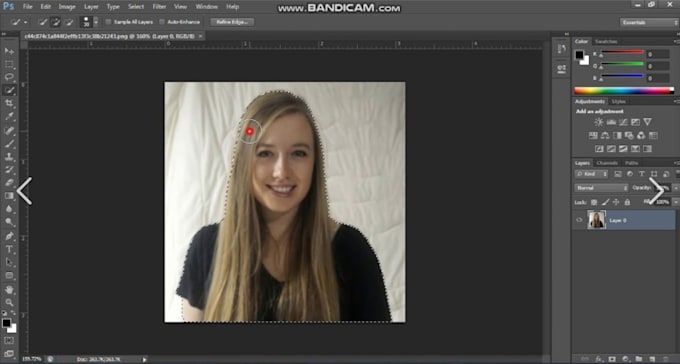
Task: Add a Photo Filter adjustment
Action: [629, 135]
